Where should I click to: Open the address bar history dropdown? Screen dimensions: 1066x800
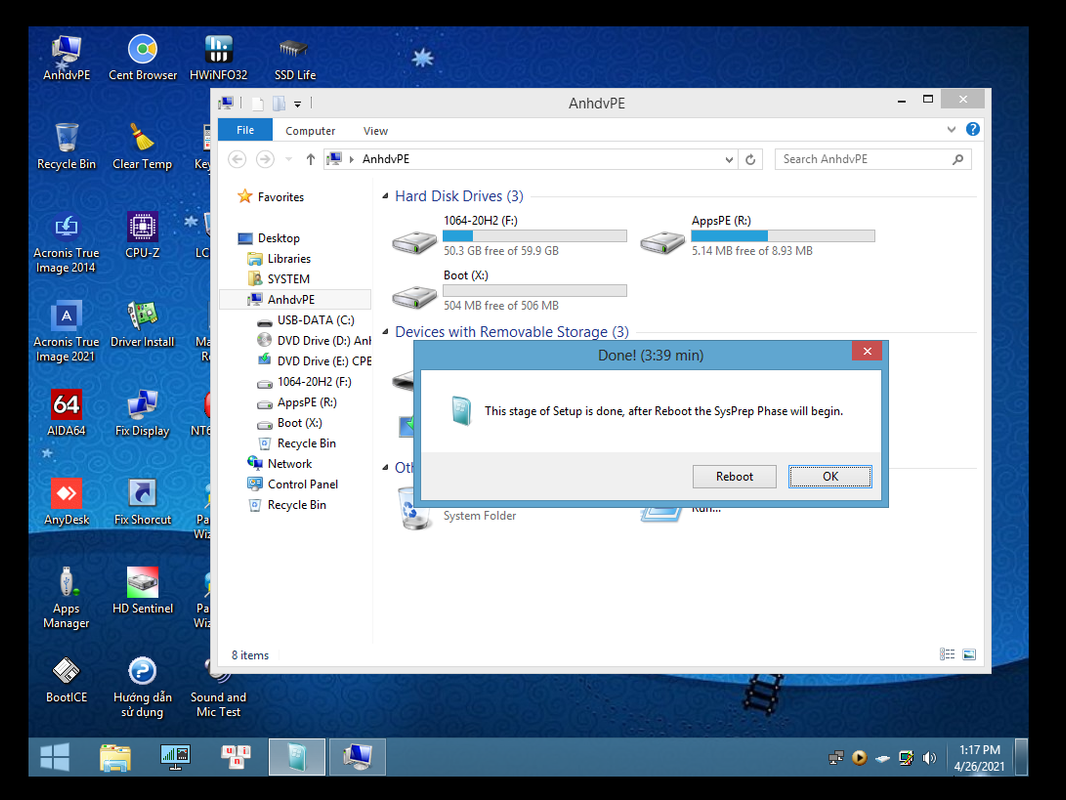coord(729,160)
